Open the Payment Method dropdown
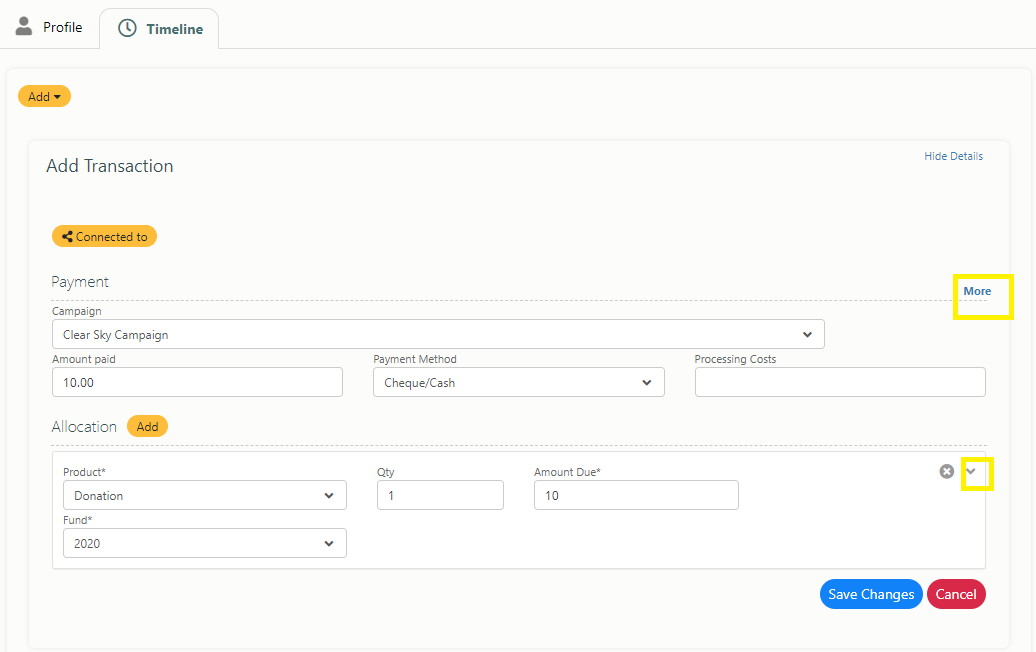 click(x=519, y=382)
